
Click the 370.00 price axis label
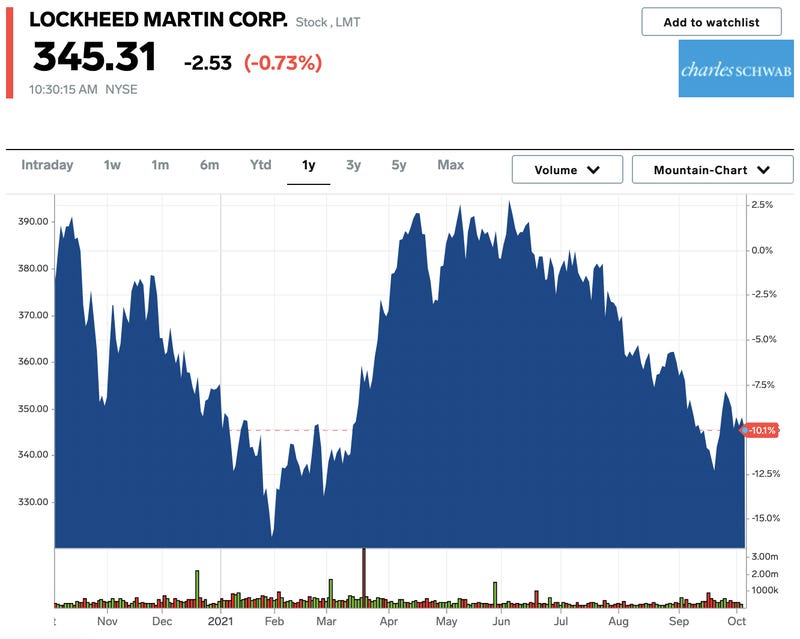tap(33, 315)
